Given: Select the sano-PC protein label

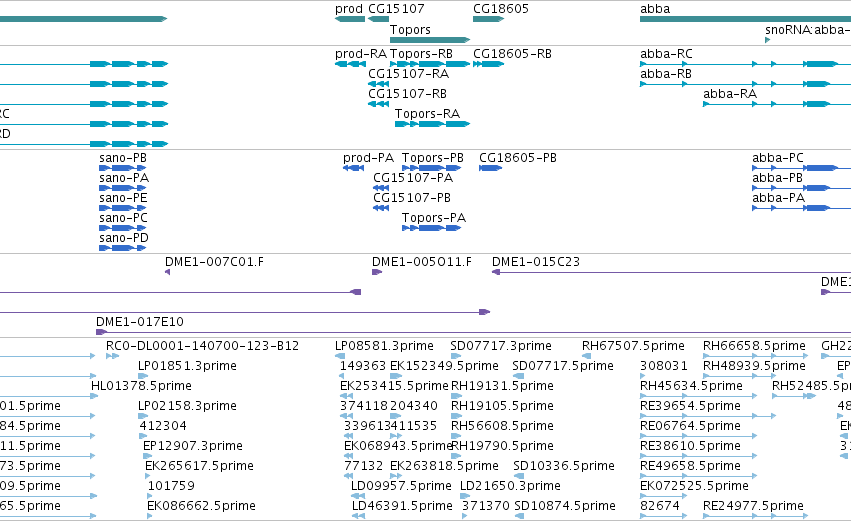Looking at the screenshot, I should (123, 218).
